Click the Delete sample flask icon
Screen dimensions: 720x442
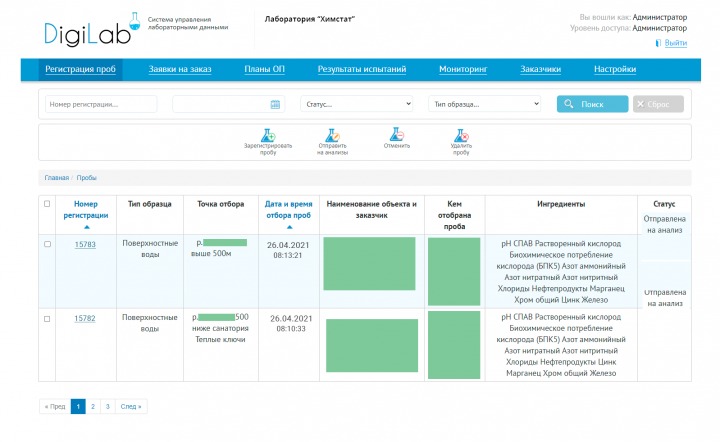(x=461, y=135)
